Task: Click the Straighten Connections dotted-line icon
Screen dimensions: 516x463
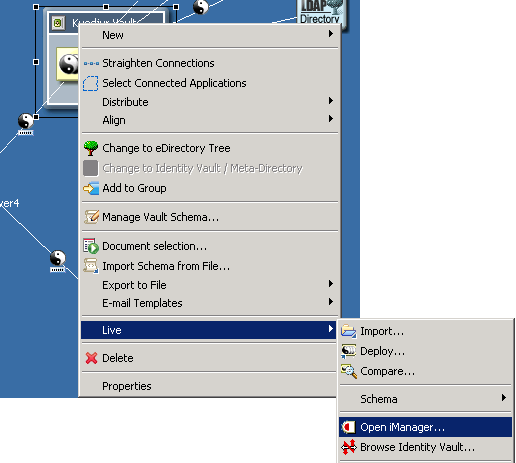Action: coord(91,63)
